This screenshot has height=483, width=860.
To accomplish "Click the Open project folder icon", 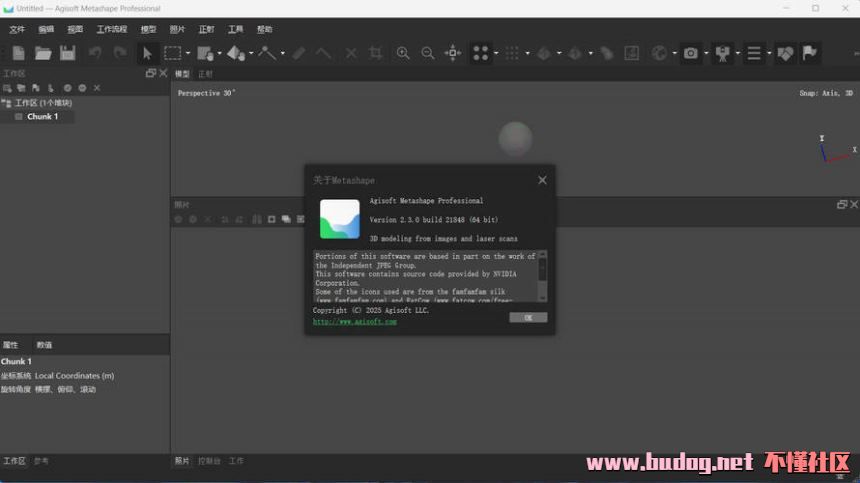I will (43, 53).
